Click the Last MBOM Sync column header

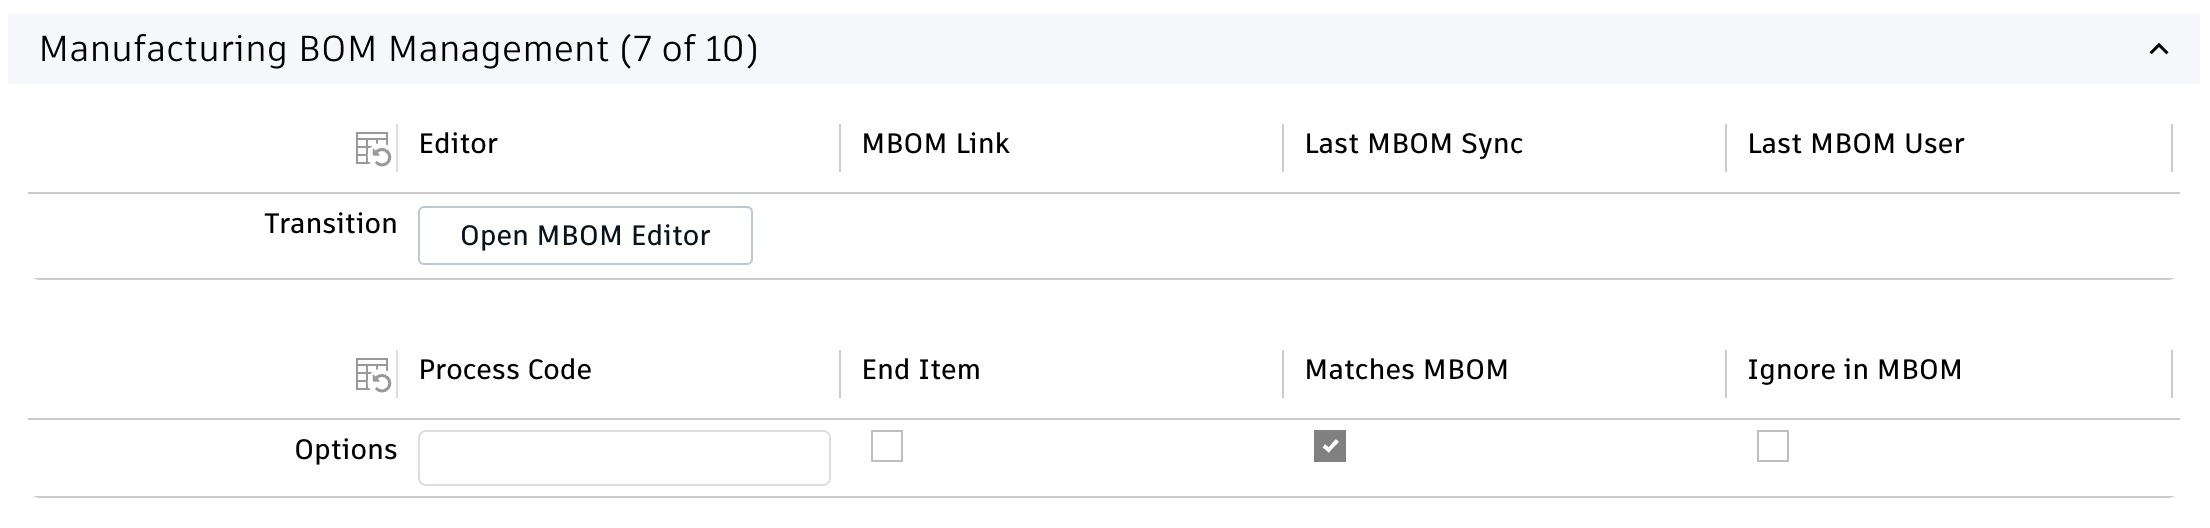point(1413,144)
